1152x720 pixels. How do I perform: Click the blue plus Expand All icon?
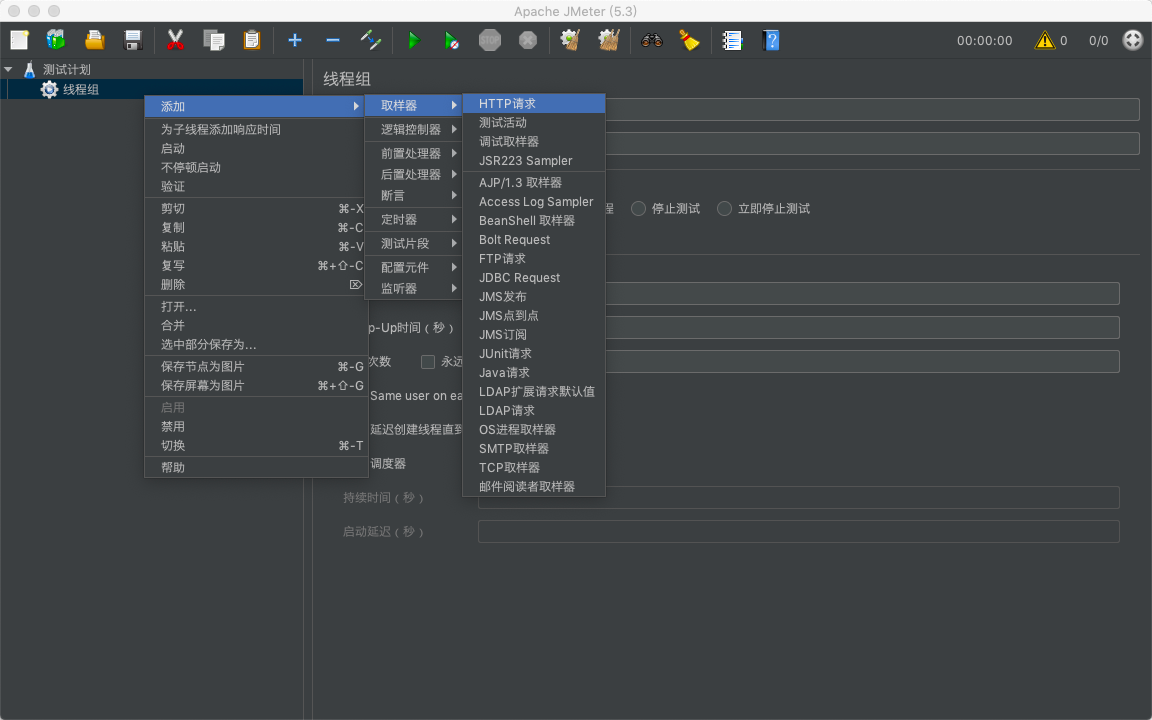tap(295, 40)
